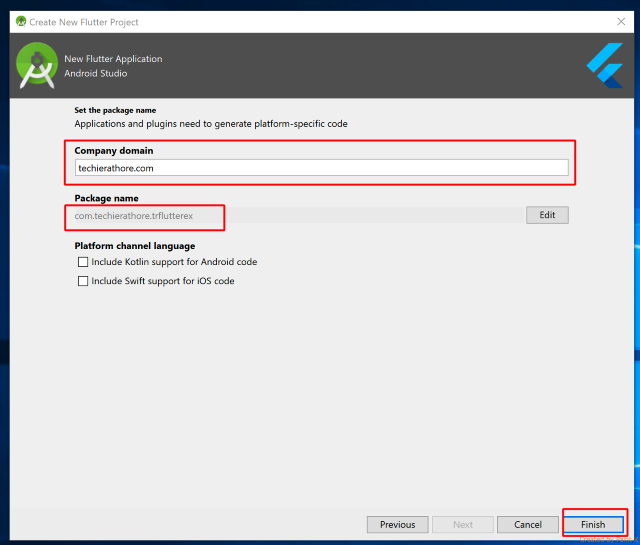Click the 'Package name' label
The height and width of the screenshot is (545, 640).
point(106,198)
